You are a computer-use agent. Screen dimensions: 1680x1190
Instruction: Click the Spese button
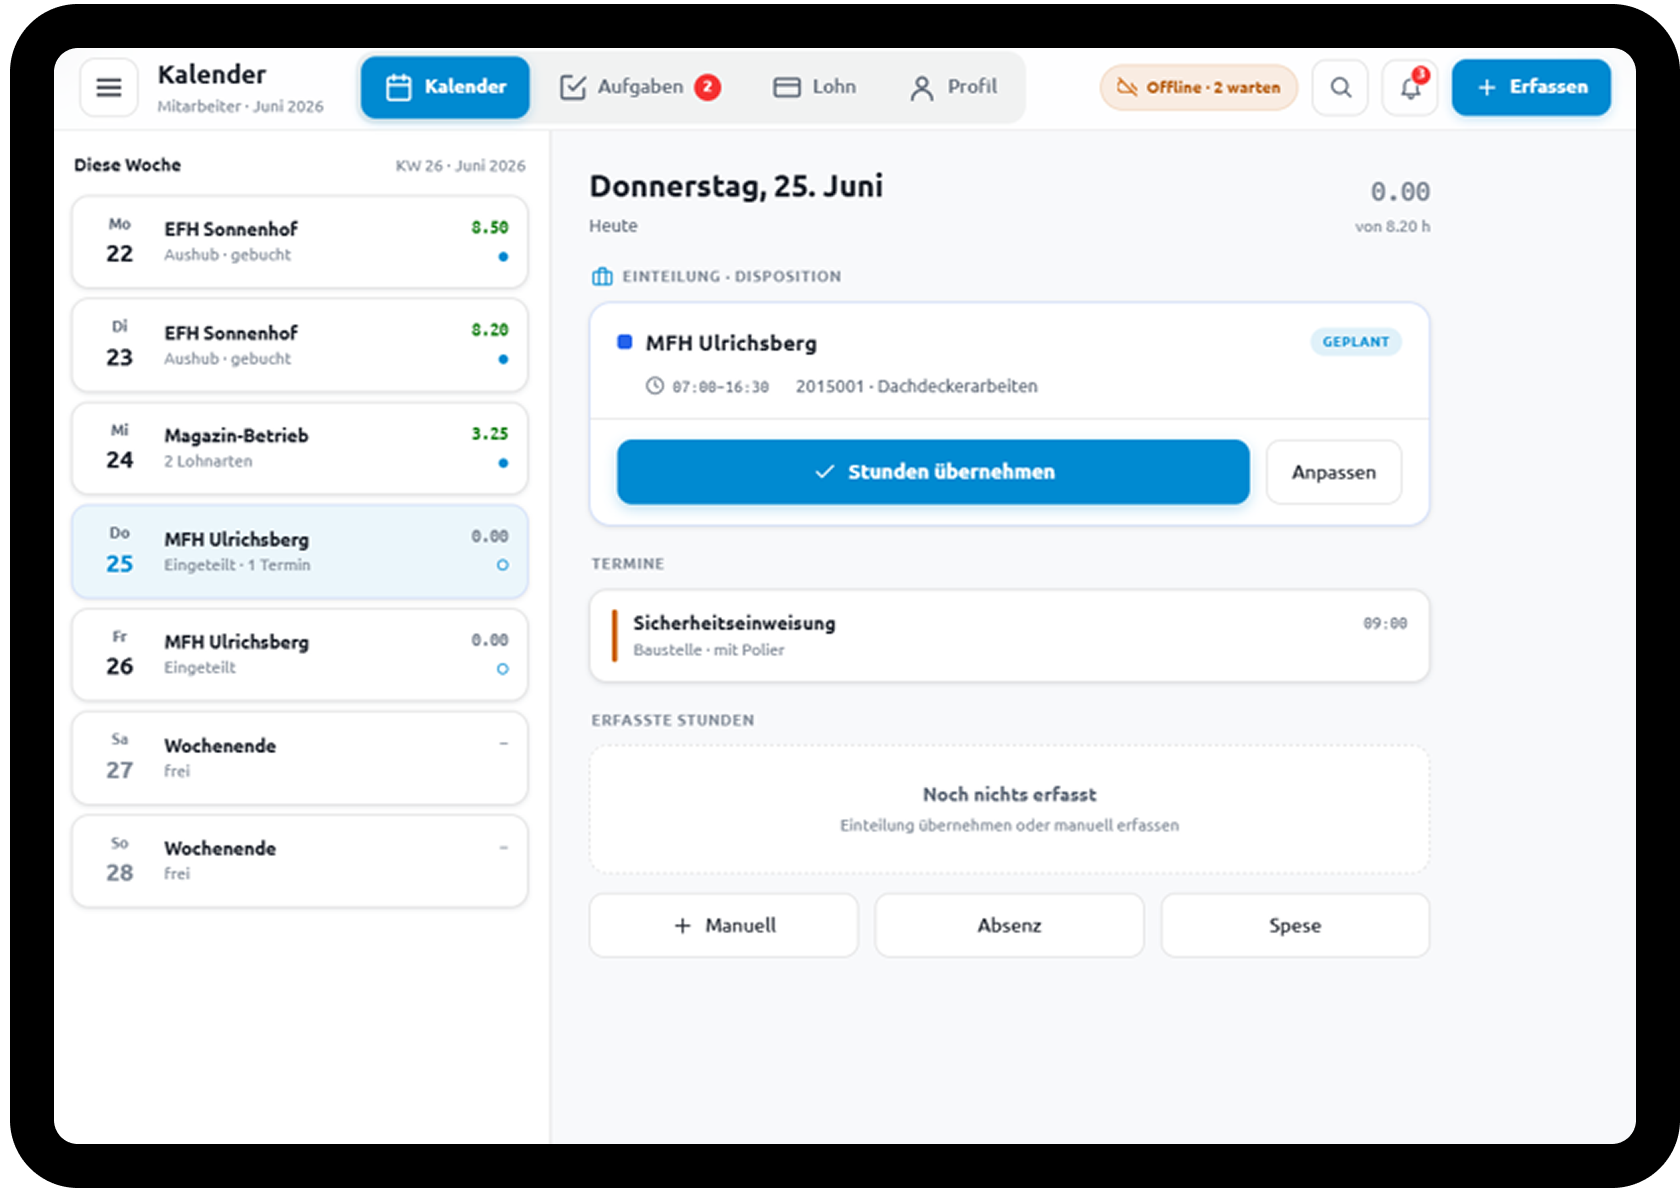1295,925
